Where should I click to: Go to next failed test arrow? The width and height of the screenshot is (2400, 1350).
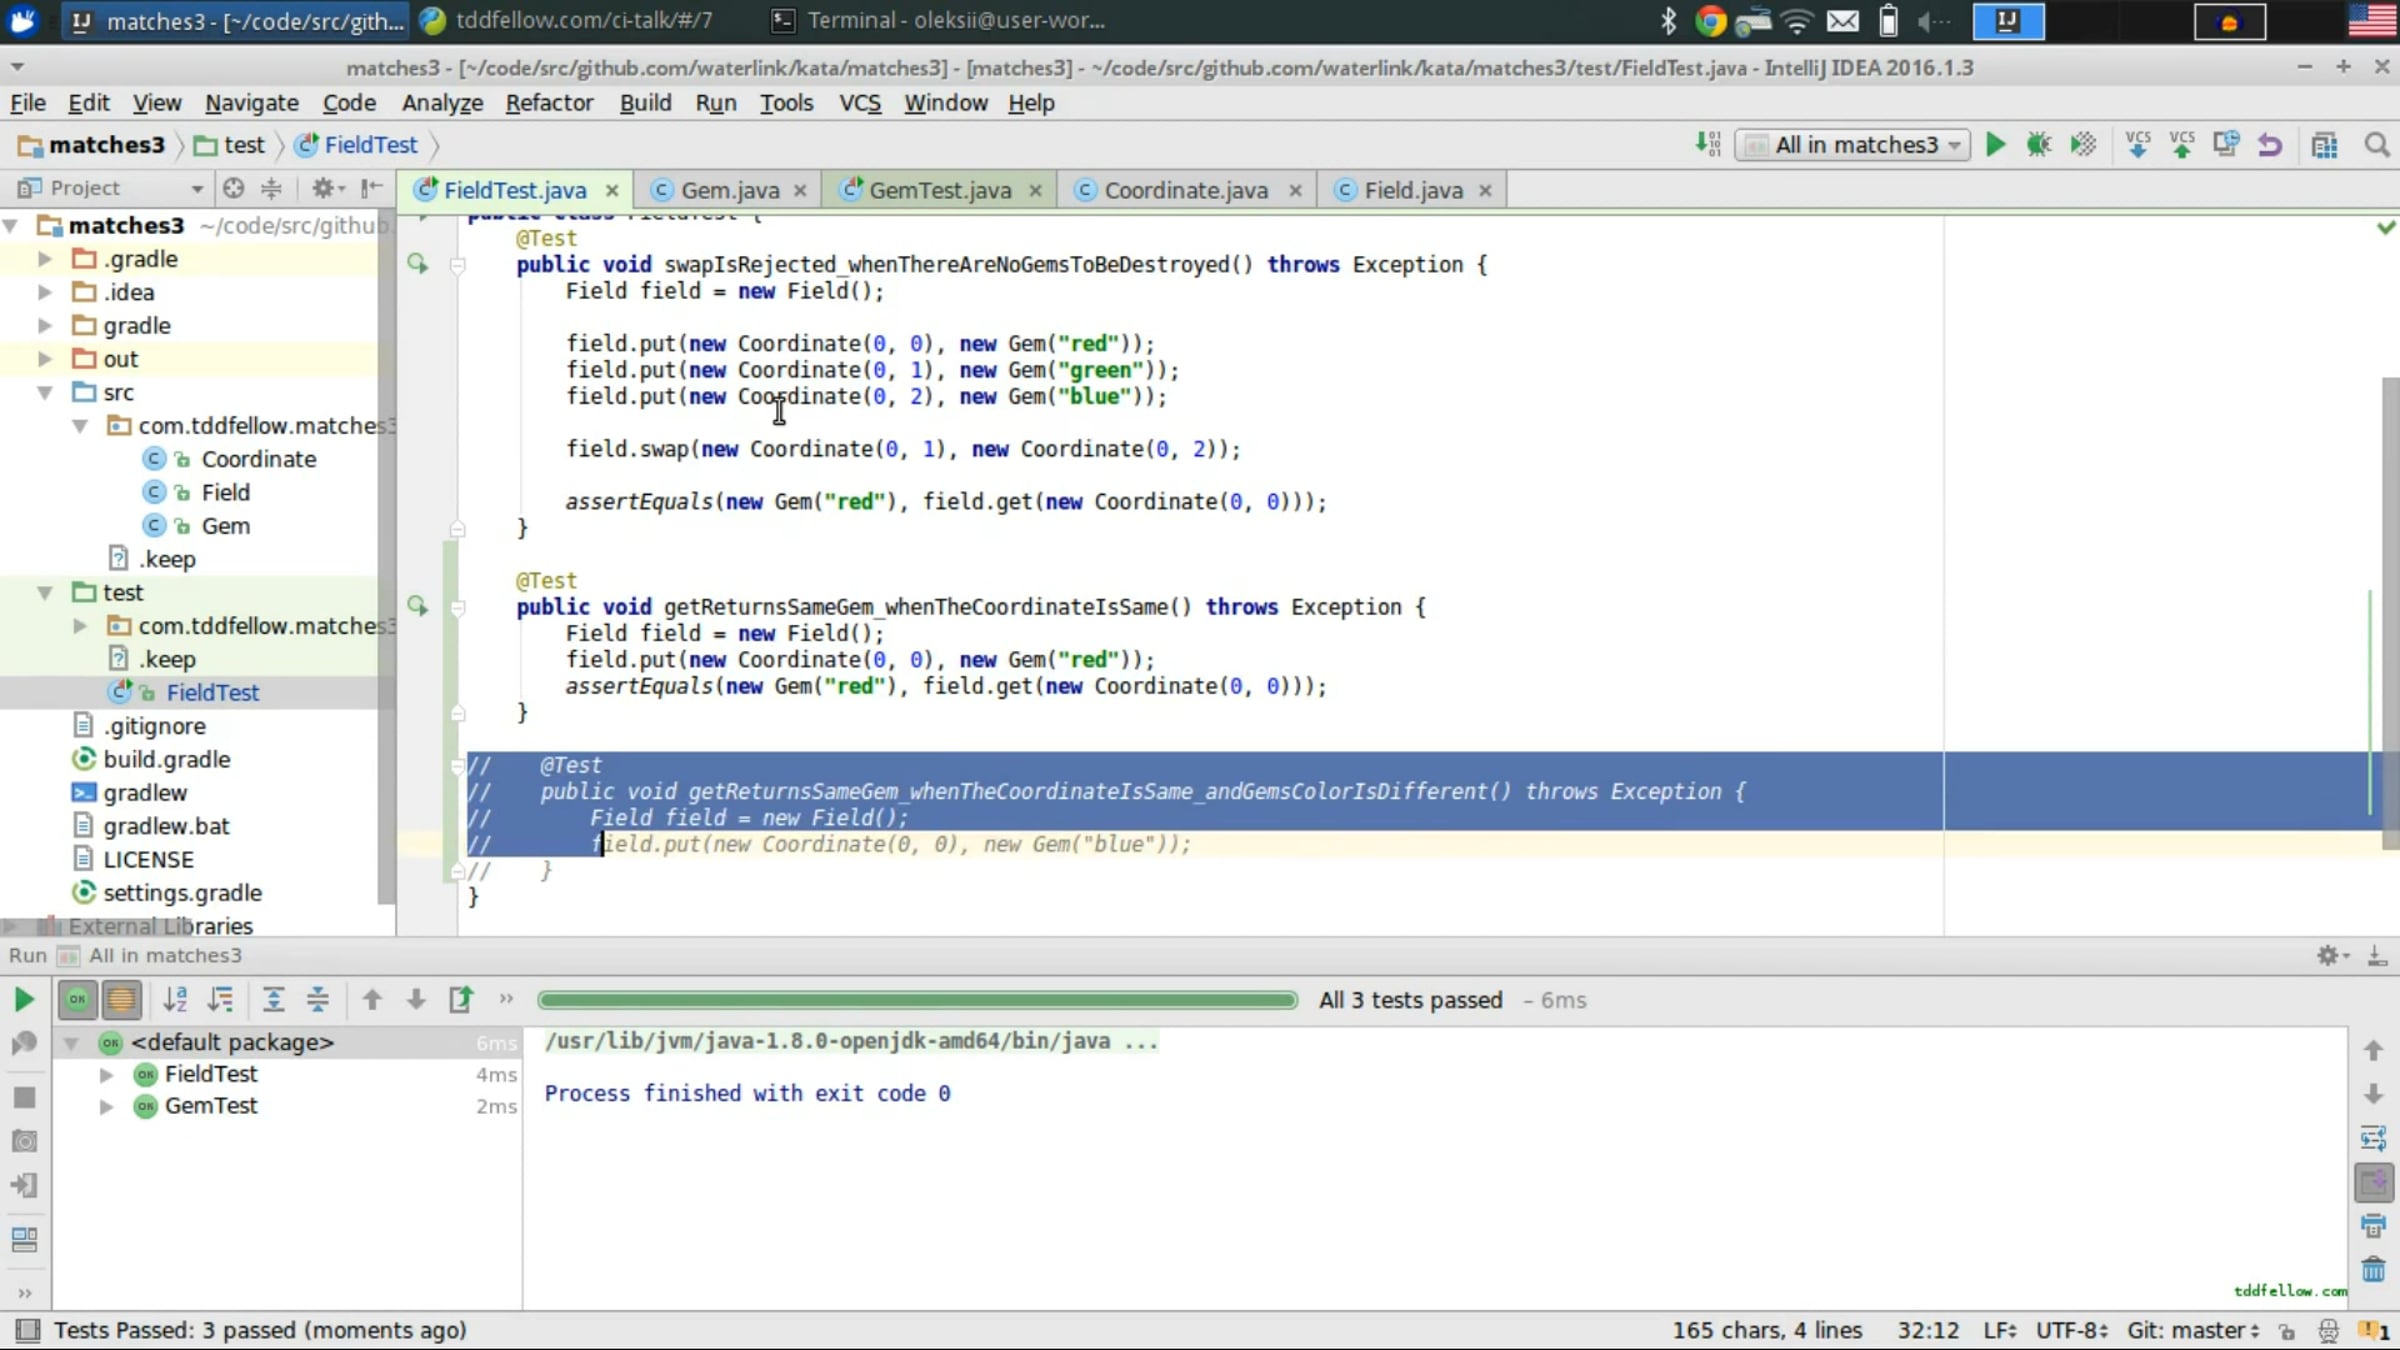[x=416, y=999]
